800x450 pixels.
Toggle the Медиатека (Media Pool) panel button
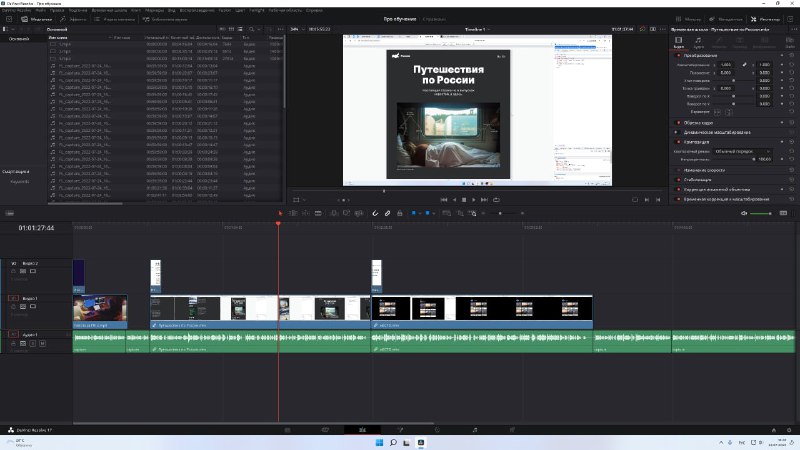point(36,19)
